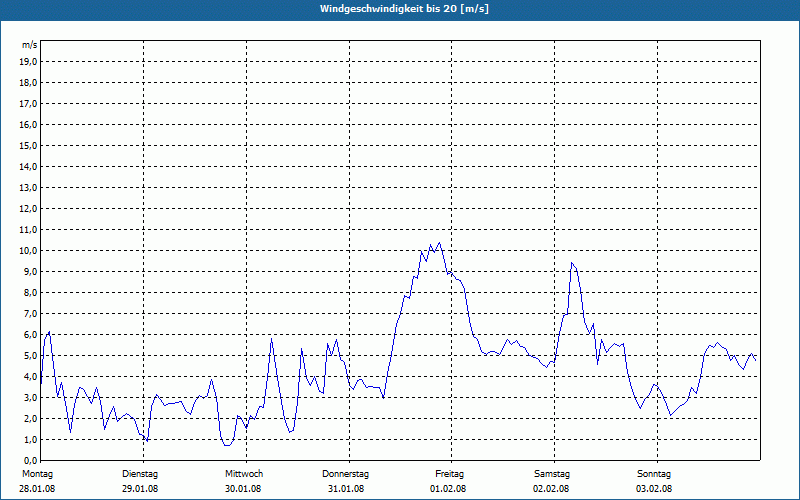Select the Donnerstag 31.01.08 date label

click(x=345, y=481)
